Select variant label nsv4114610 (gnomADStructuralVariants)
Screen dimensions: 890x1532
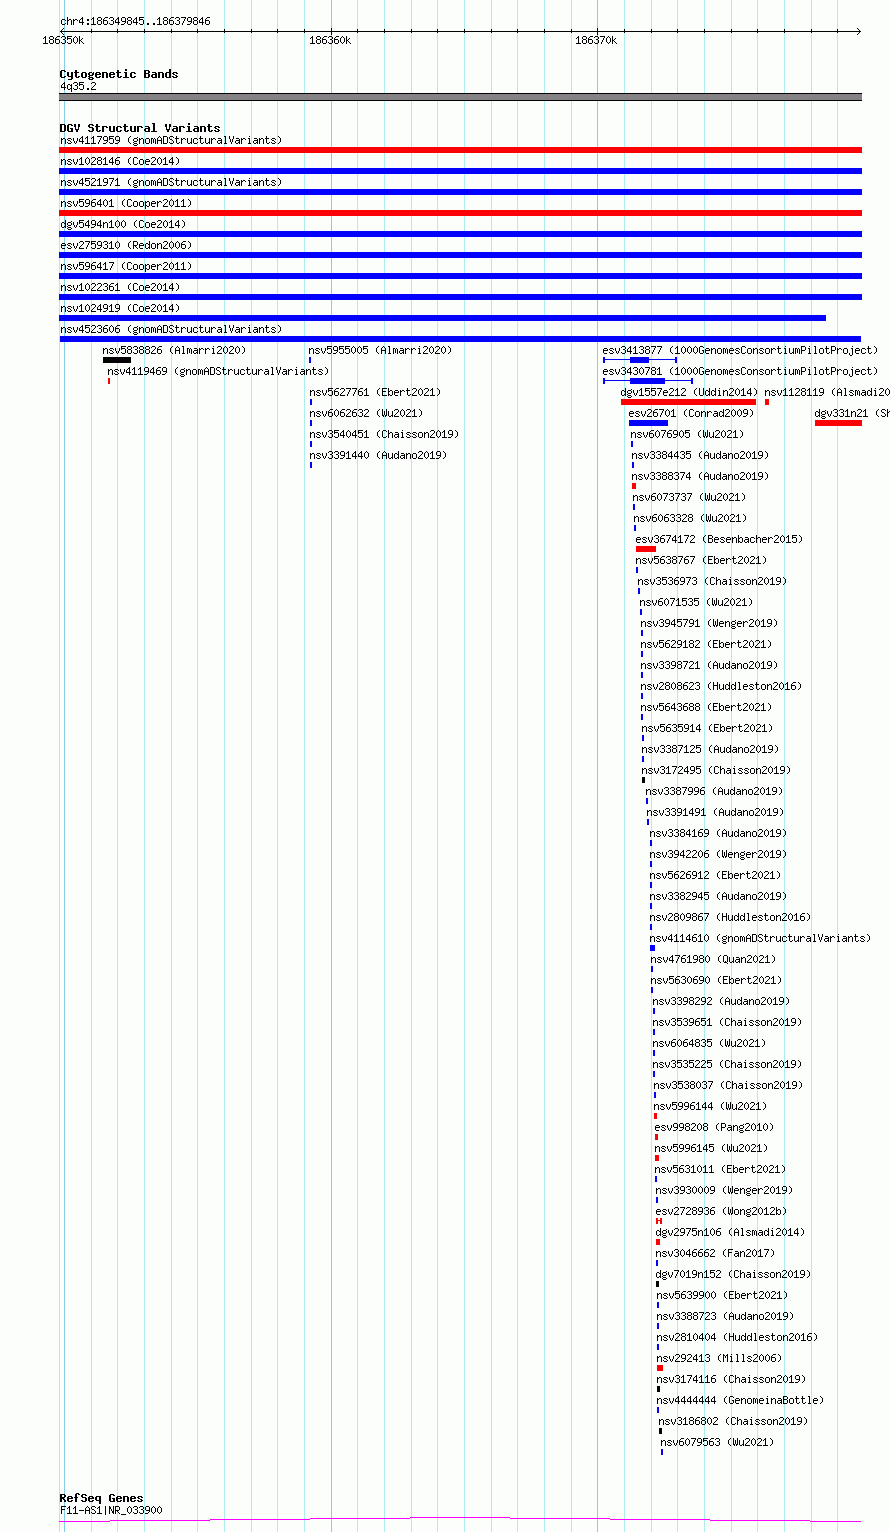(x=760, y=938)
